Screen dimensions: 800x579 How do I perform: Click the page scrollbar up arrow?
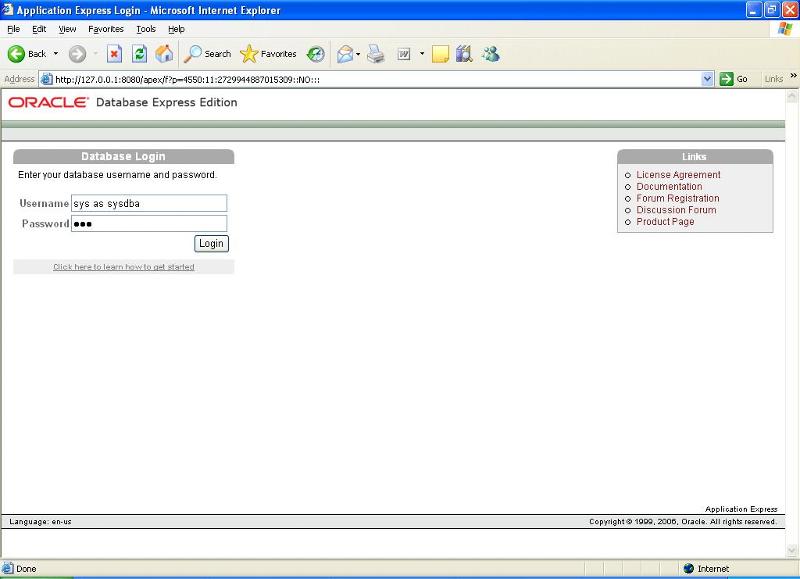[x=792, y=96]
